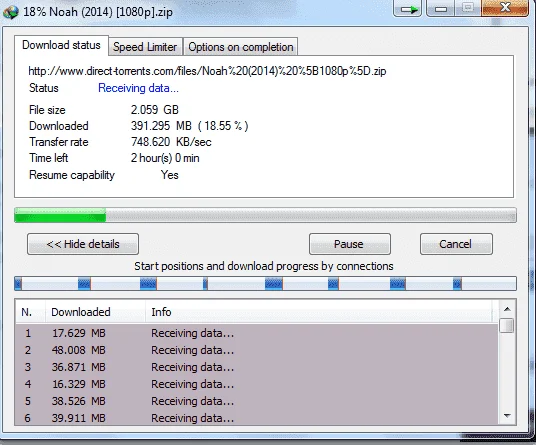Minimize the download window

pos(441,9)
